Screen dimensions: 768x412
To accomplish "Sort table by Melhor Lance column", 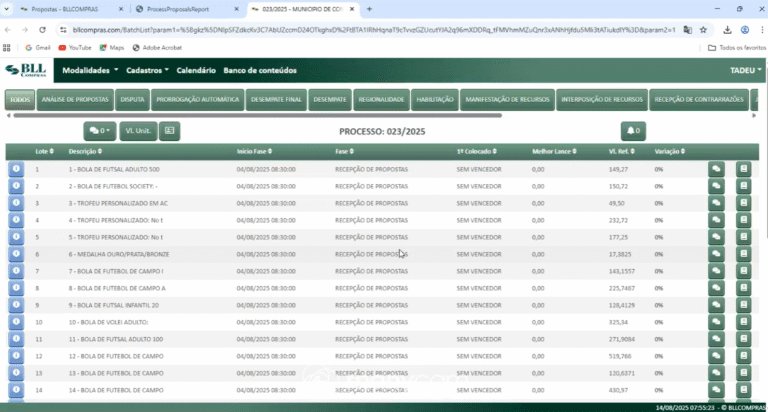I will 554,151.
